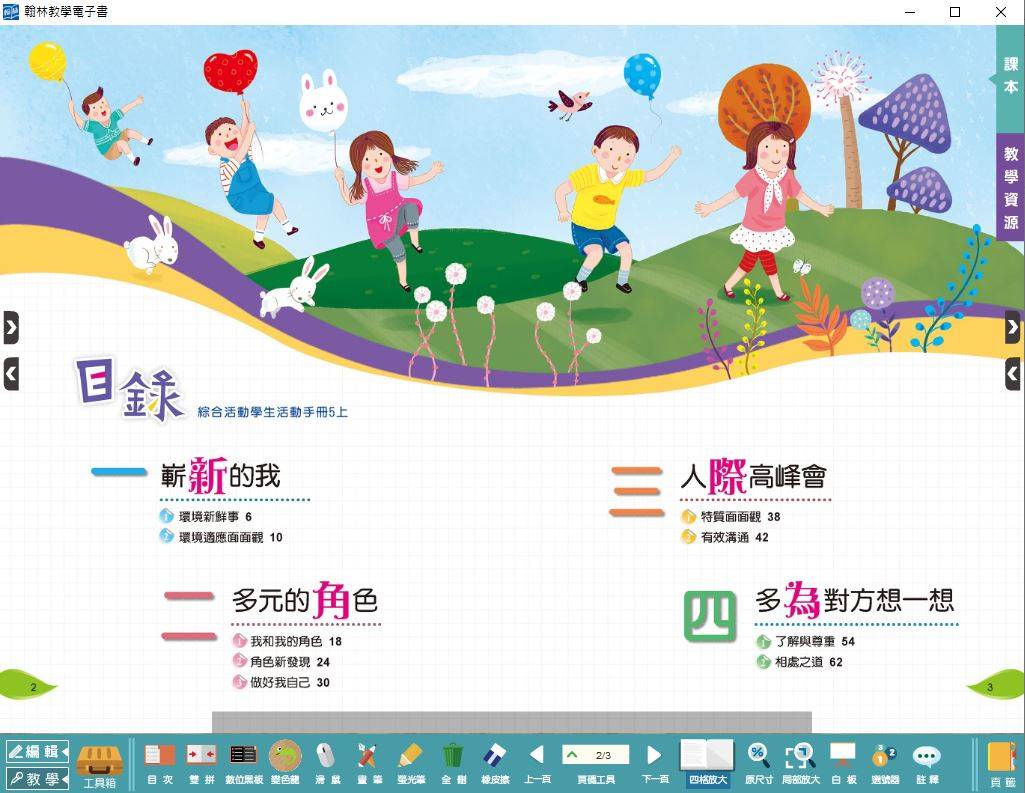1025x793 pixels.
Task: Click the page 2 green leaf marker
Action: pyautogui.click(x=28, y=686)
